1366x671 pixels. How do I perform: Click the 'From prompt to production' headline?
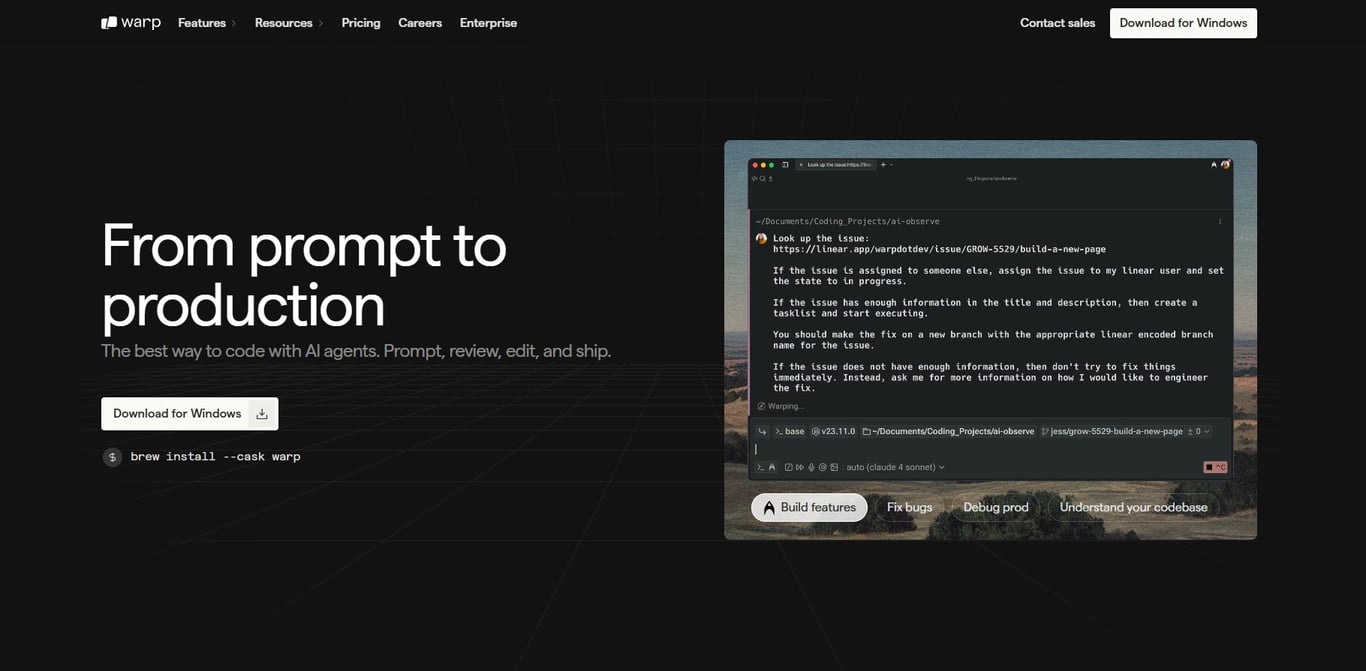click(304, 275)
